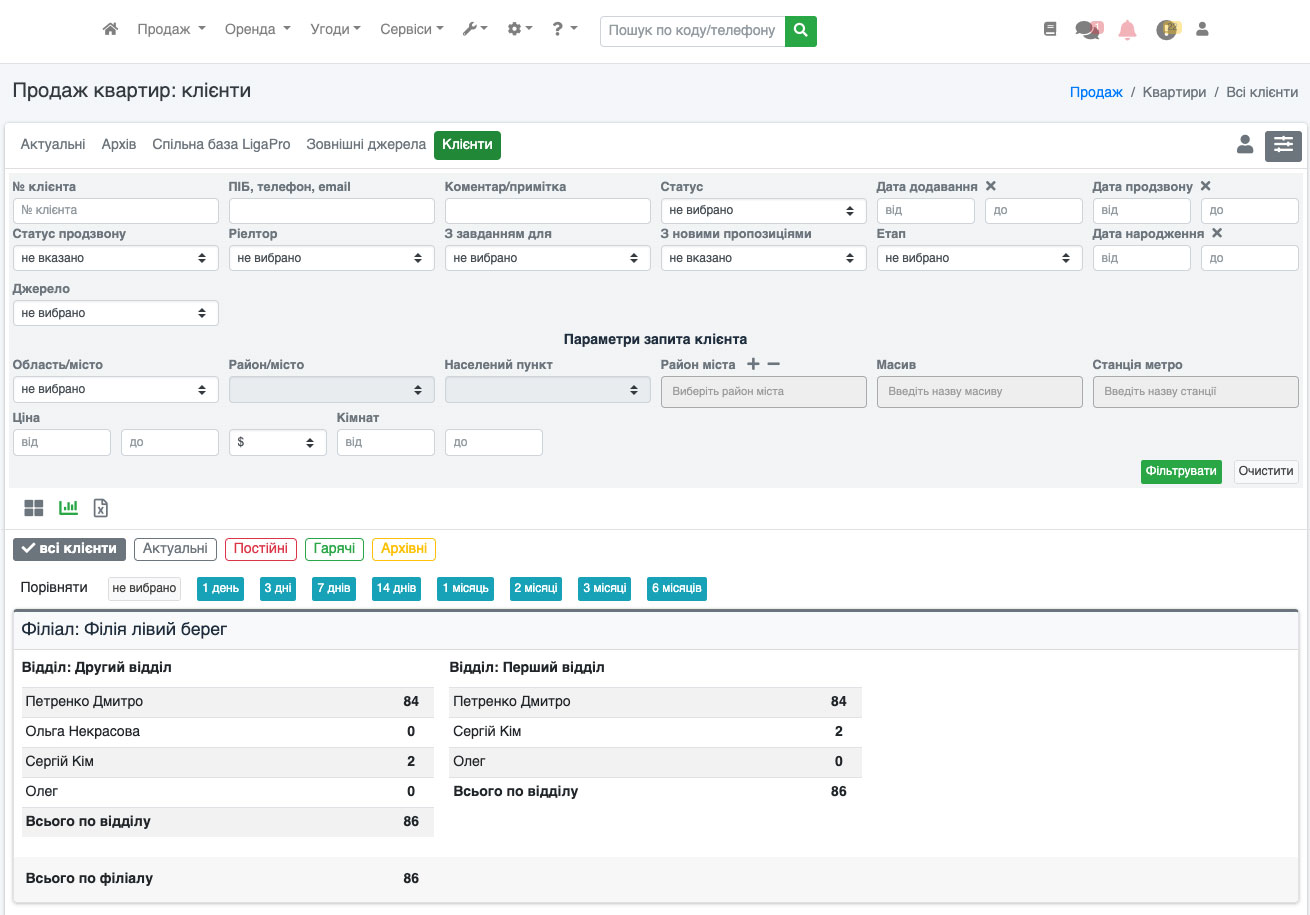This screenshot has width=1310, height=915.
Task: Toggle the filter sliders panel button
Action: click(1283, 146)
